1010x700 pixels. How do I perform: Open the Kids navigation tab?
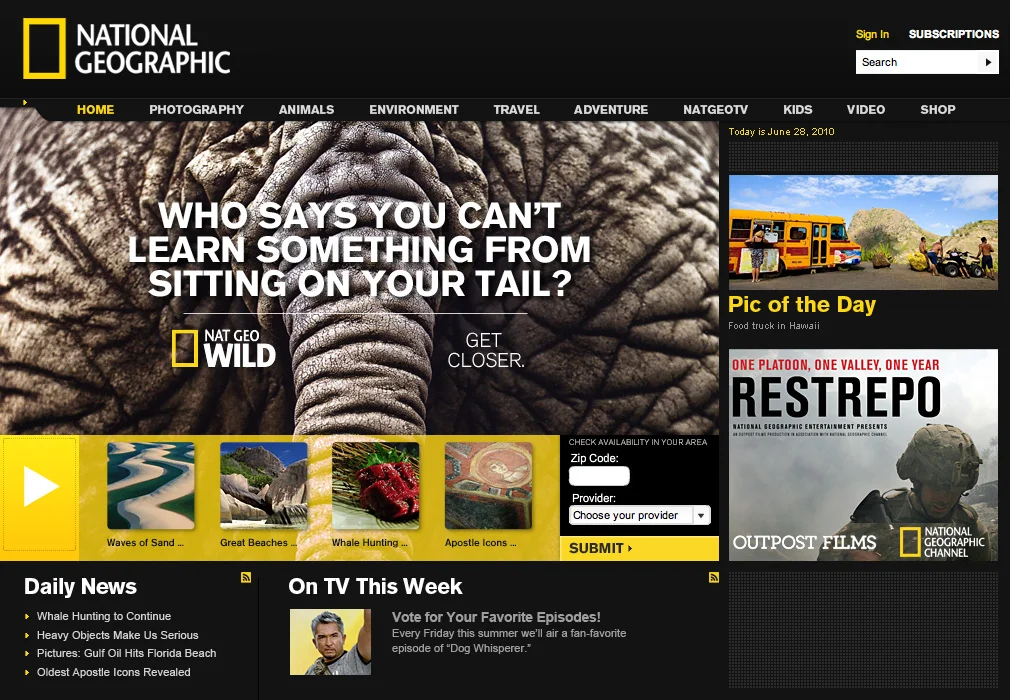click(x=798, y=109)
